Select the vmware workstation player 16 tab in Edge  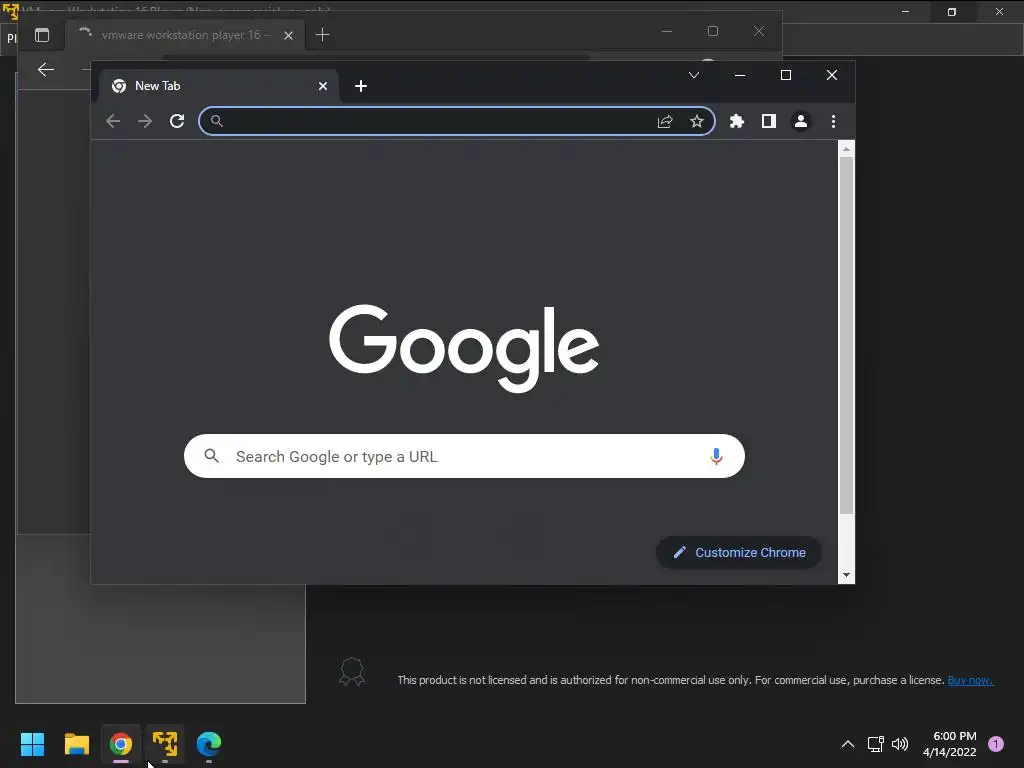185,35
